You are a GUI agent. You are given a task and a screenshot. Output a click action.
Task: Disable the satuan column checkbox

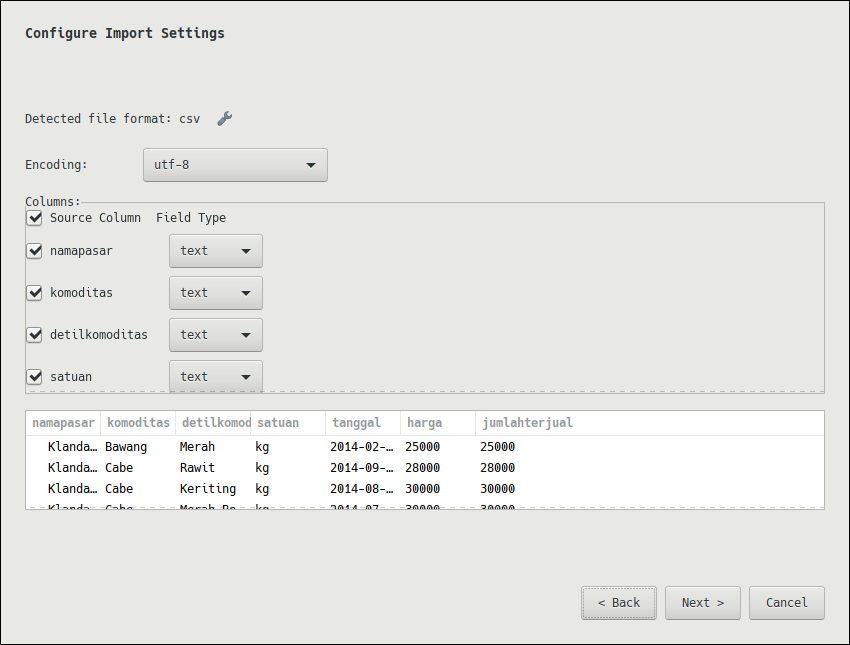point(35,377)
